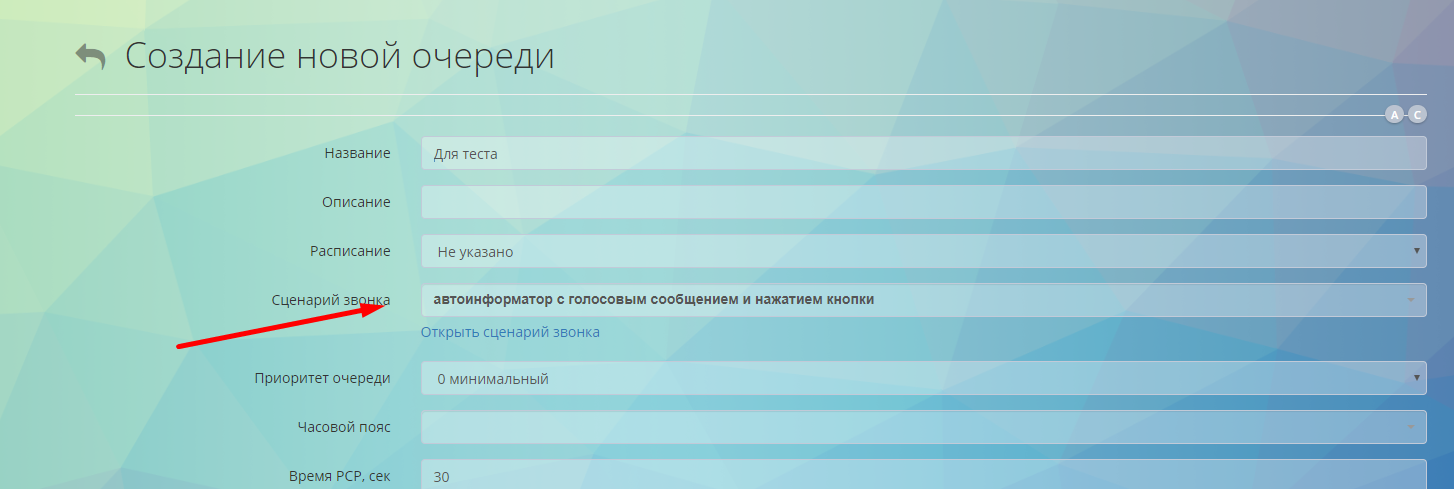1454x489 pixels.
Task: Click the round A badge icon
Action: 1394,115
